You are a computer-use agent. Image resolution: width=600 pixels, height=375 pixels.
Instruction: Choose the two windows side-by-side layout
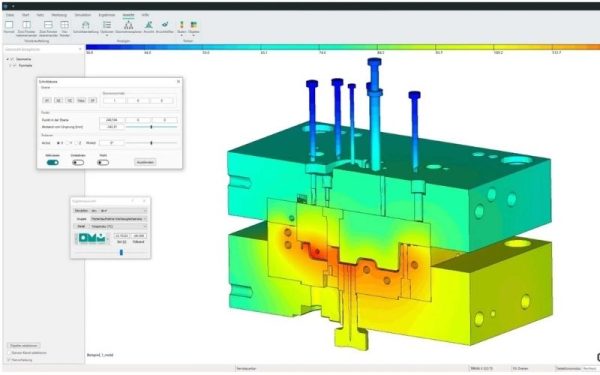tap(26, 25)
